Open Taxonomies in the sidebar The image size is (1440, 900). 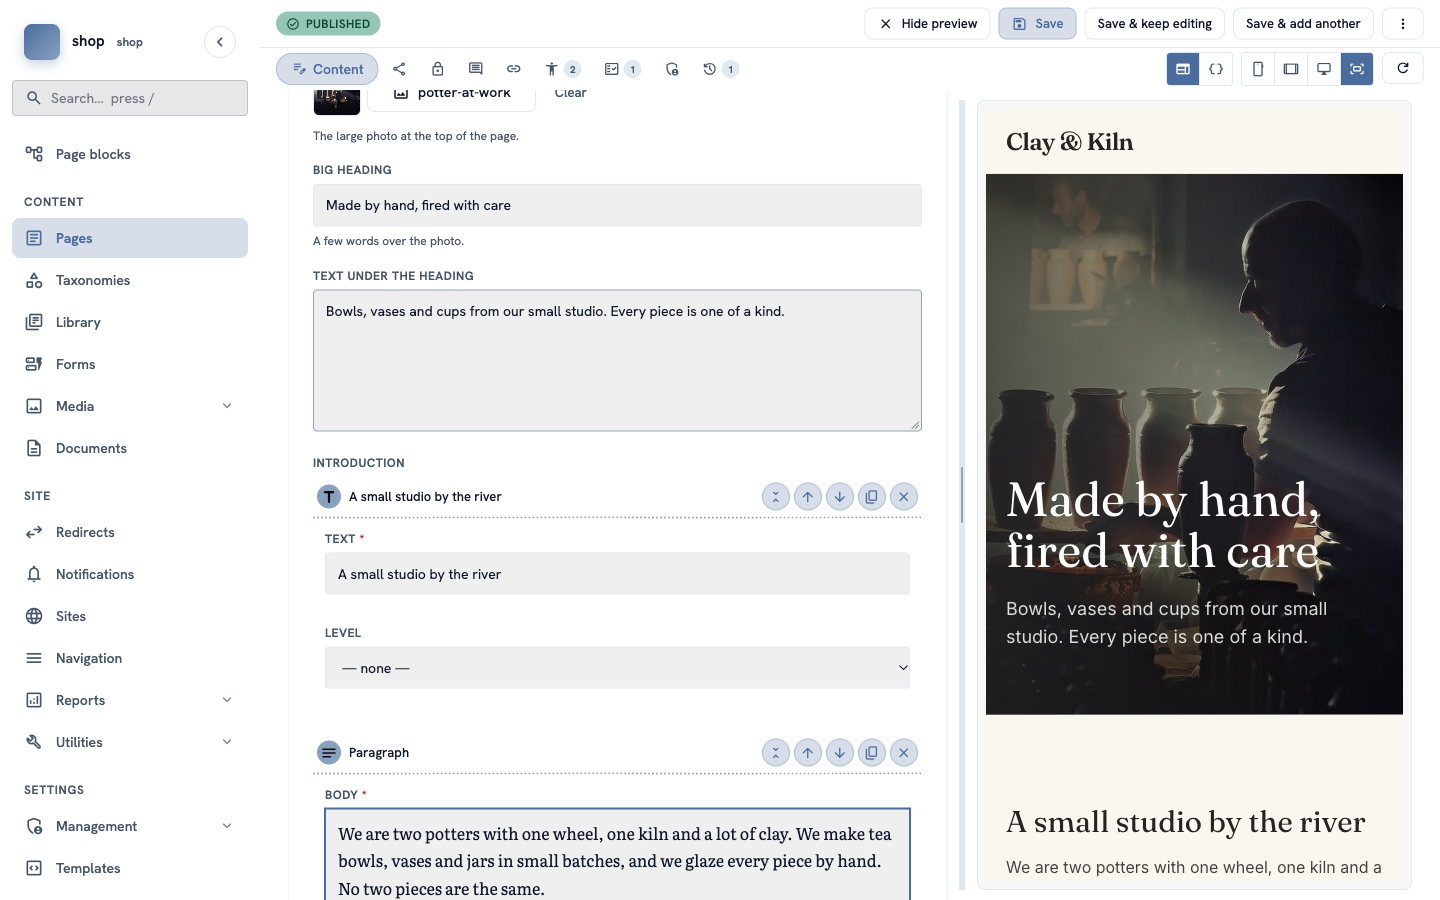click(130, 280)
